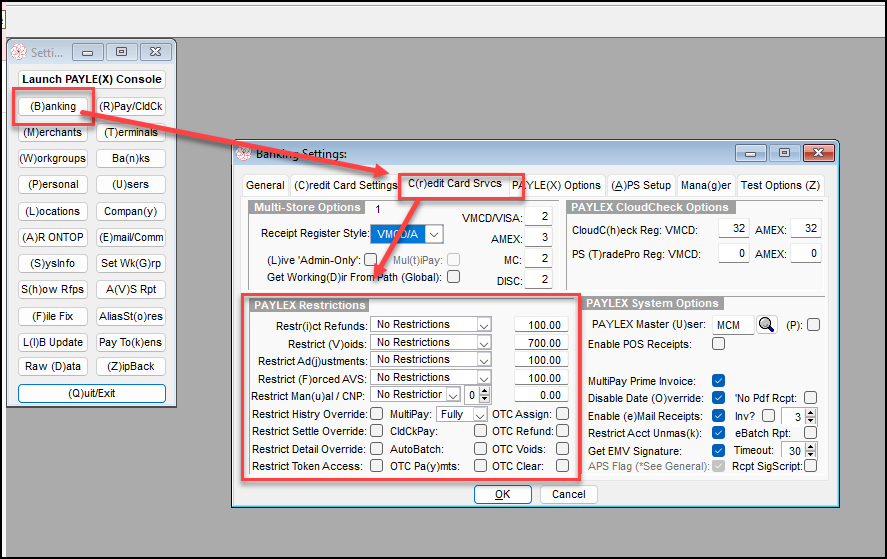Screen dimensions: 887x559
Task: Check Restrict Token Access
Action: (x=376, y=466)
